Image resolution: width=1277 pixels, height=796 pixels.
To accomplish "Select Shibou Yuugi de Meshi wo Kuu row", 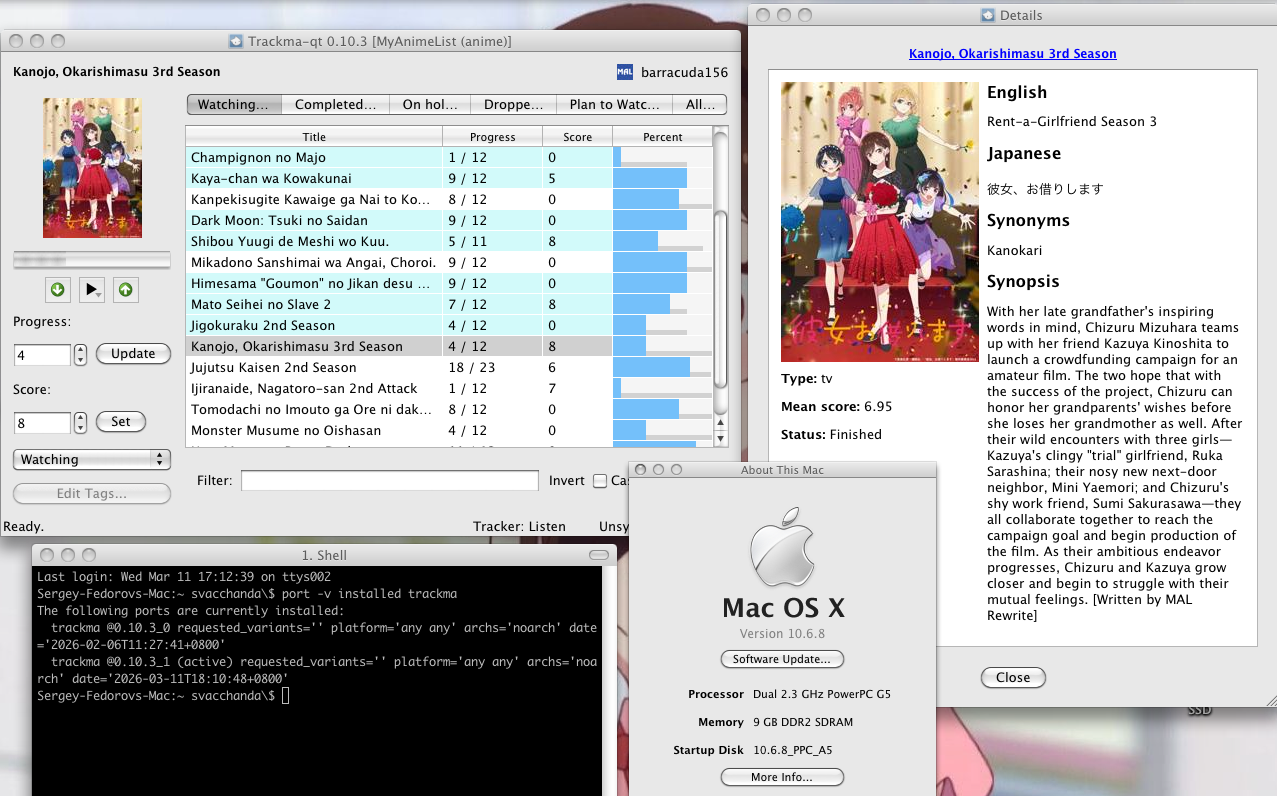I will coord(449,241).
